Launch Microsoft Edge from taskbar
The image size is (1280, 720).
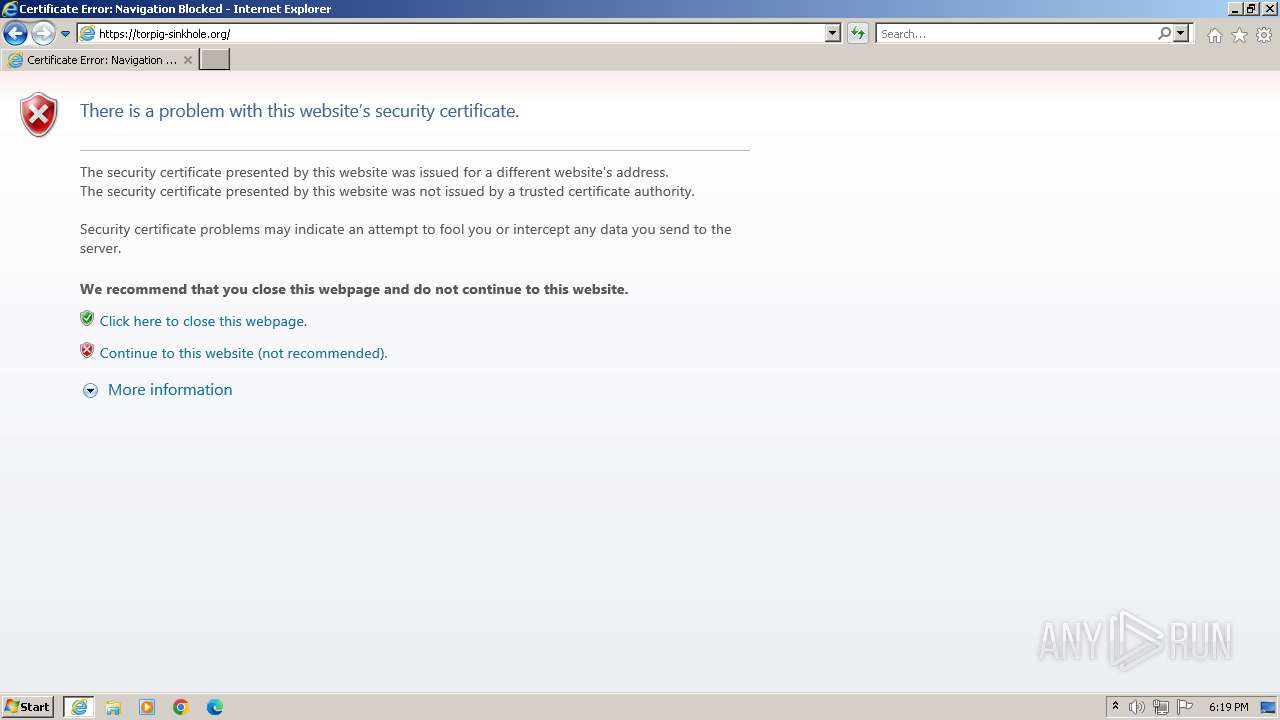[215, 707]
